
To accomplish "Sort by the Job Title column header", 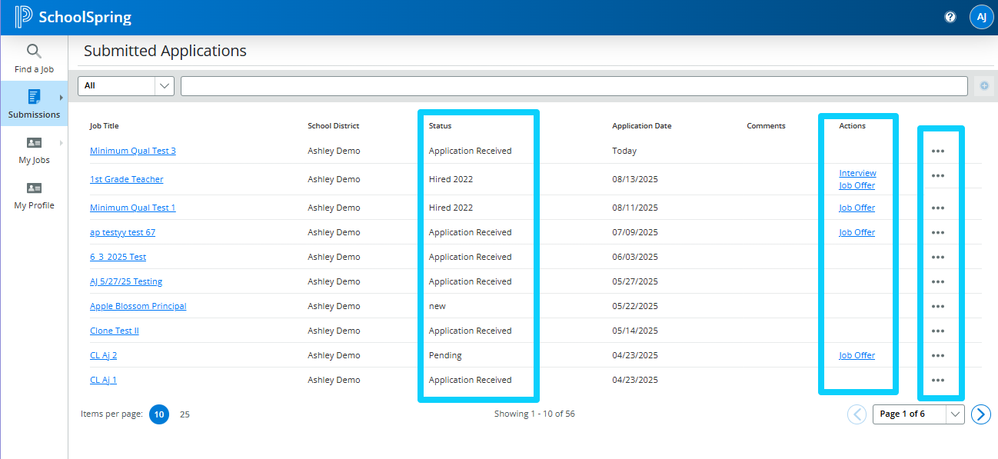I will 110,126.
